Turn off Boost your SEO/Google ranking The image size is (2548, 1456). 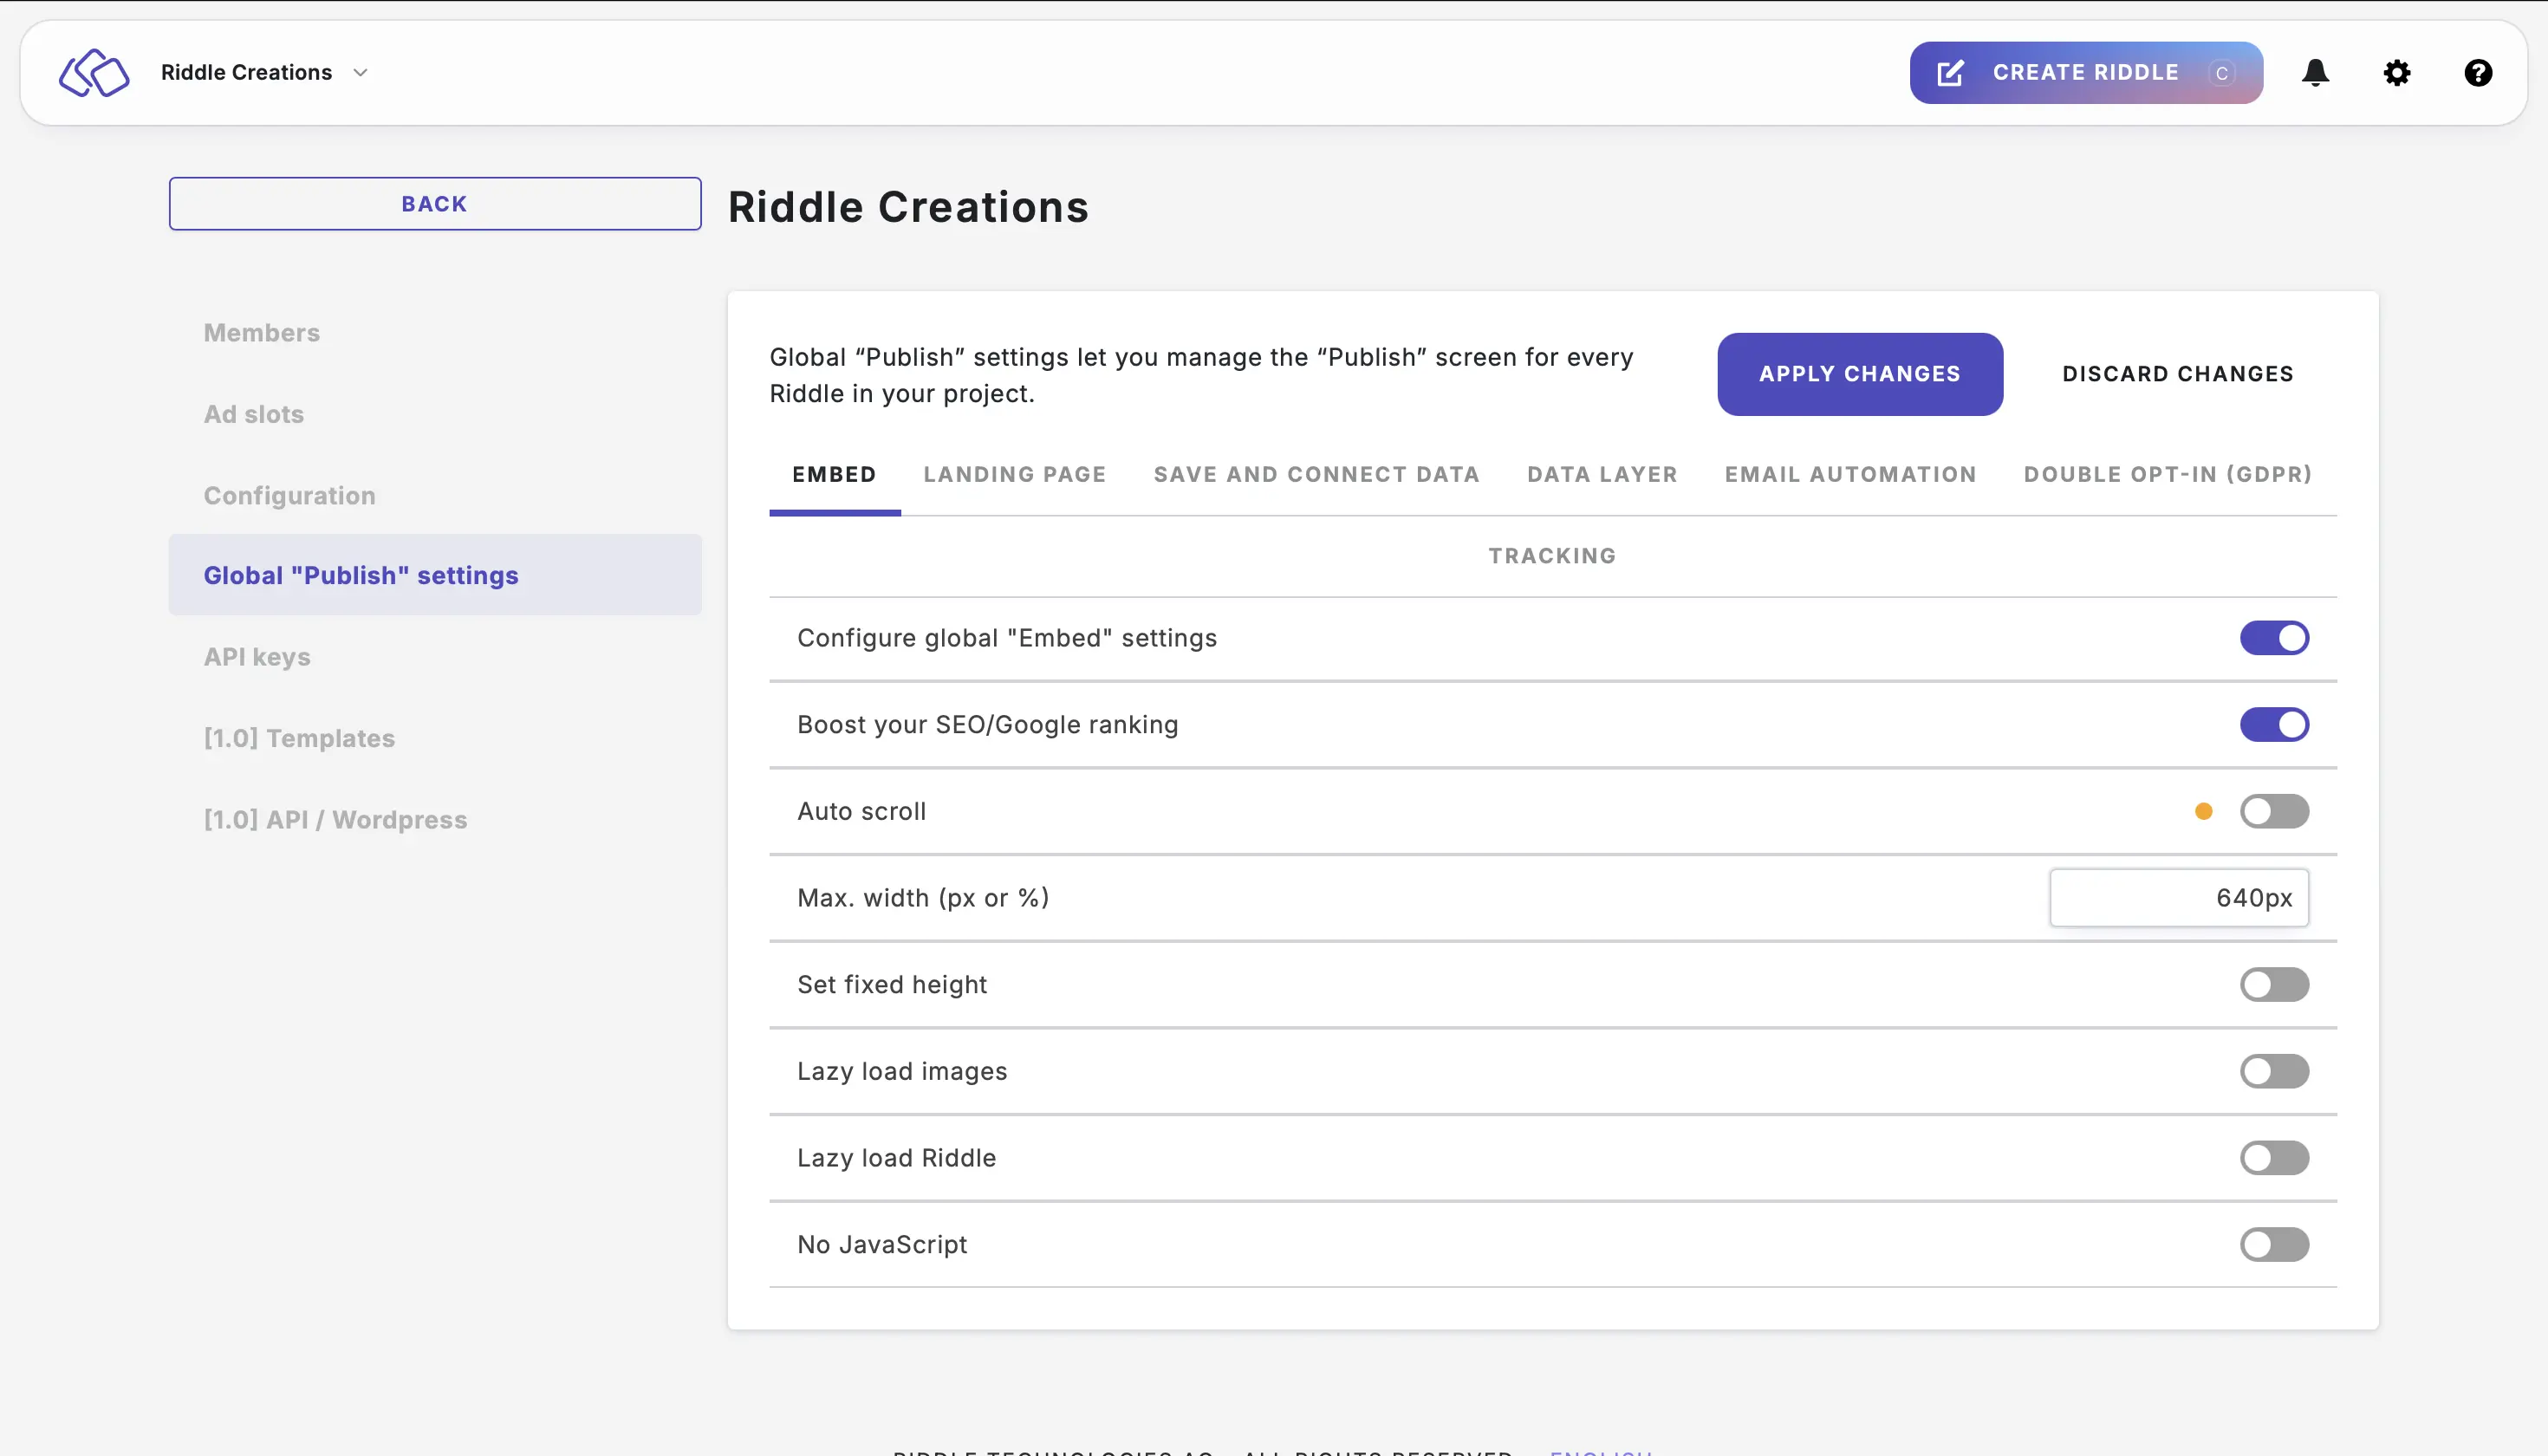tap(2274, 724)
